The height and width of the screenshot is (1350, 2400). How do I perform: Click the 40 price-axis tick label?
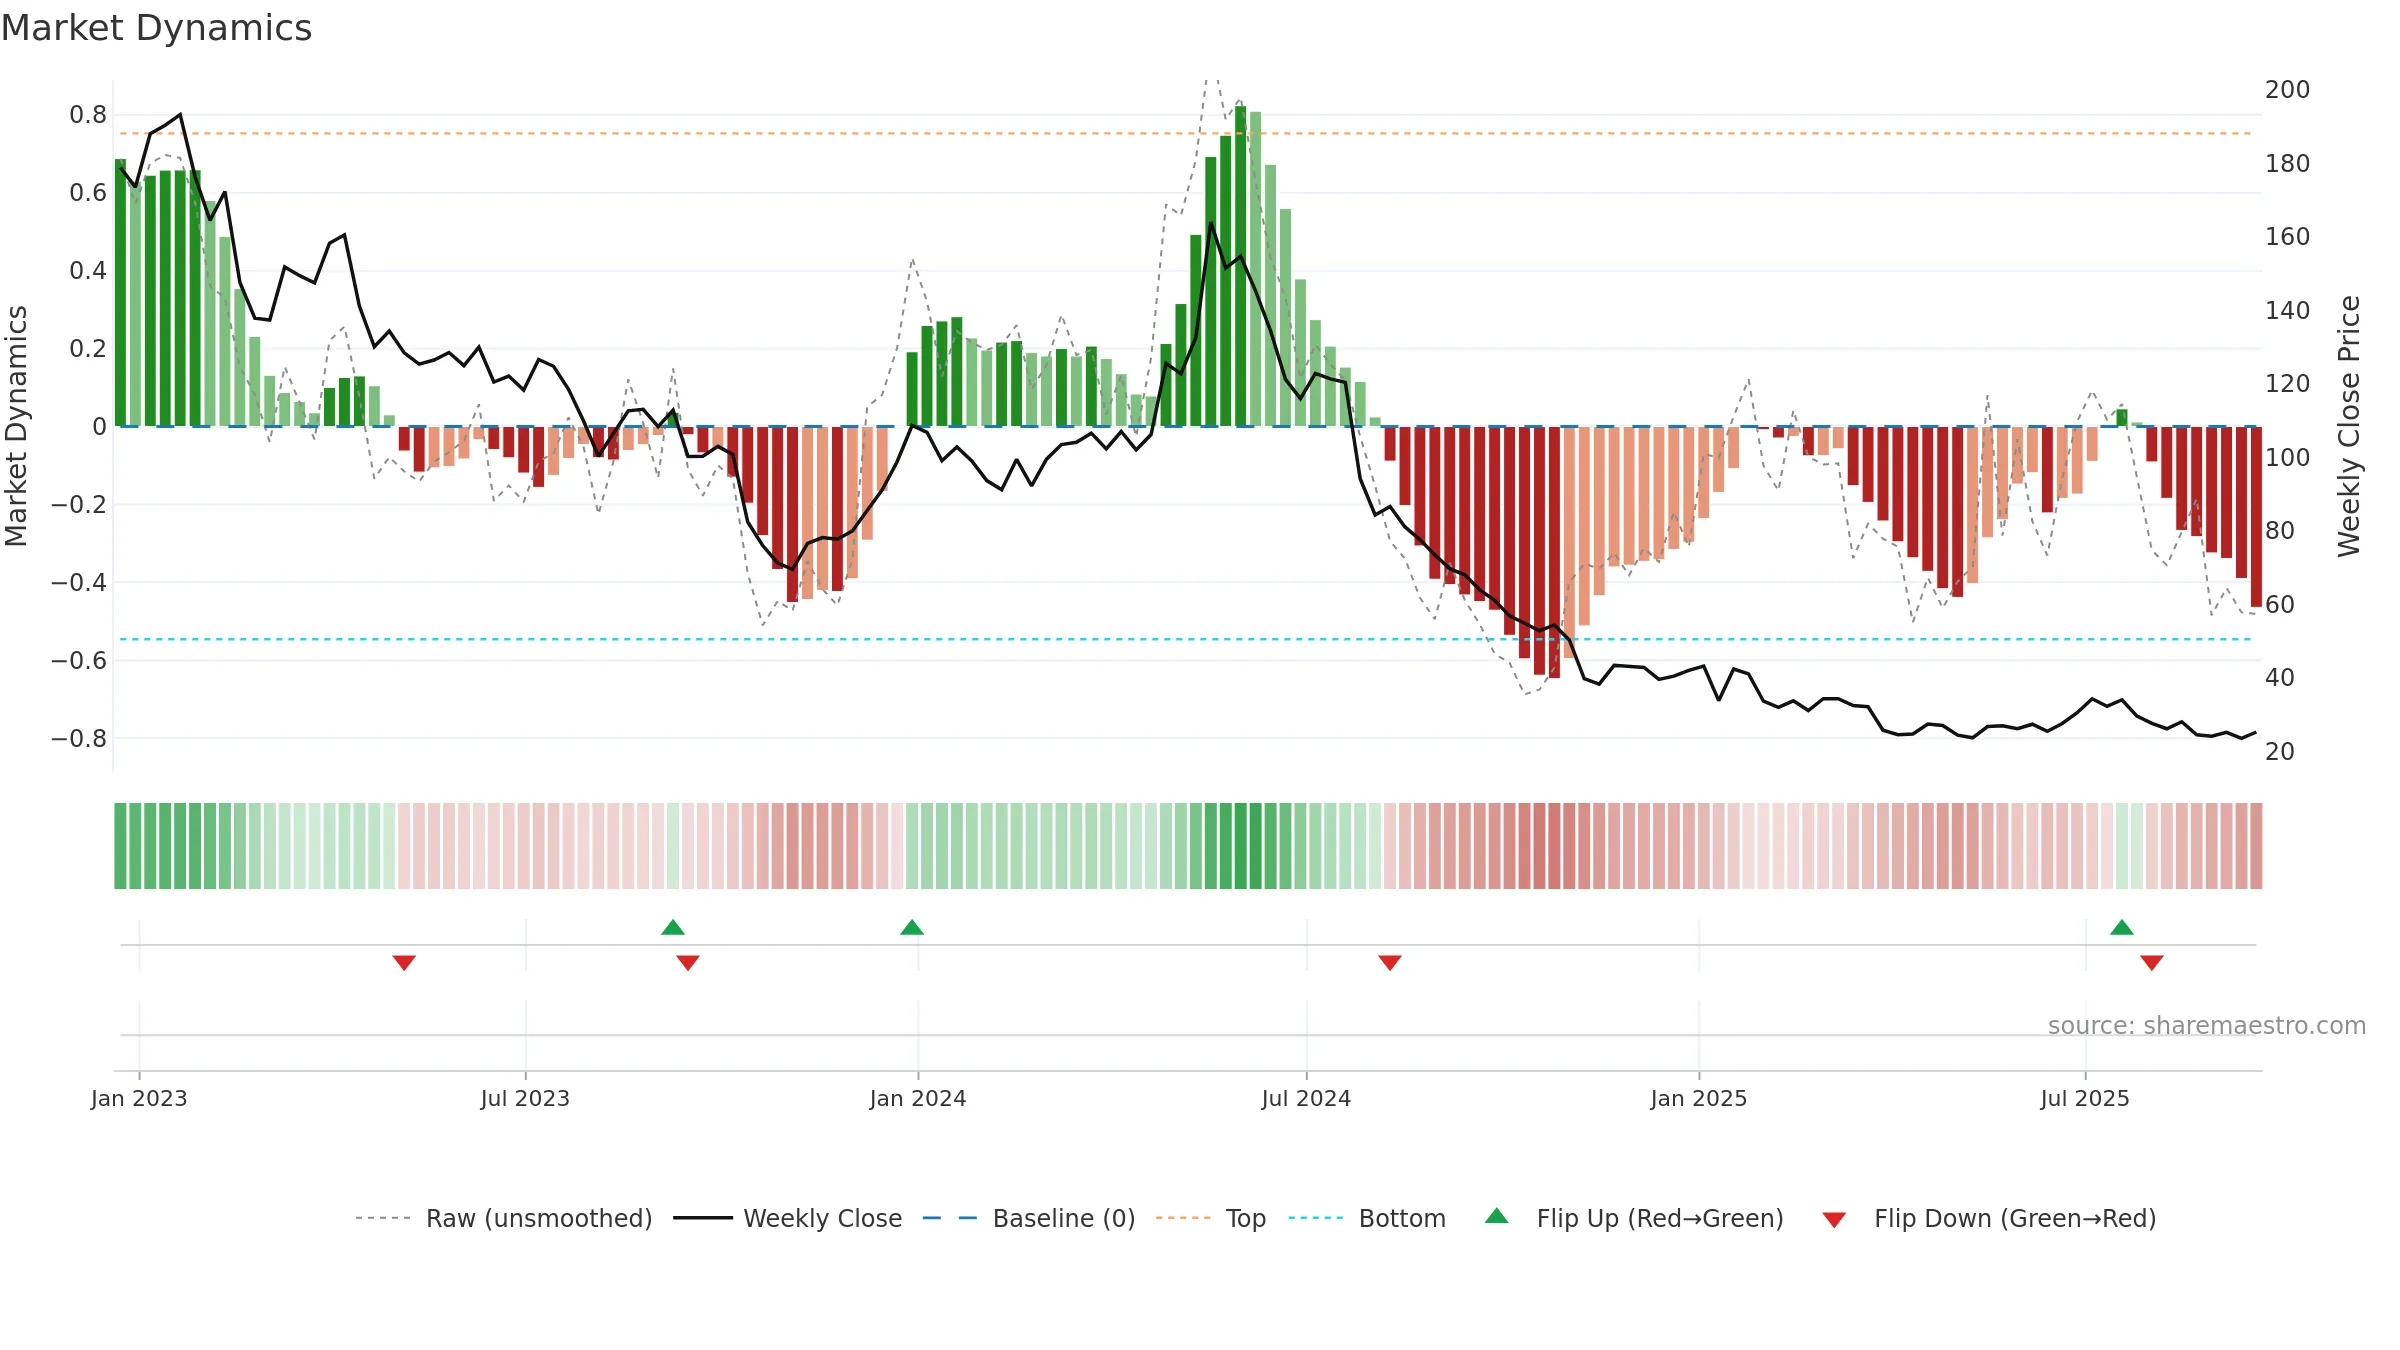click(x=2280, y=678)
